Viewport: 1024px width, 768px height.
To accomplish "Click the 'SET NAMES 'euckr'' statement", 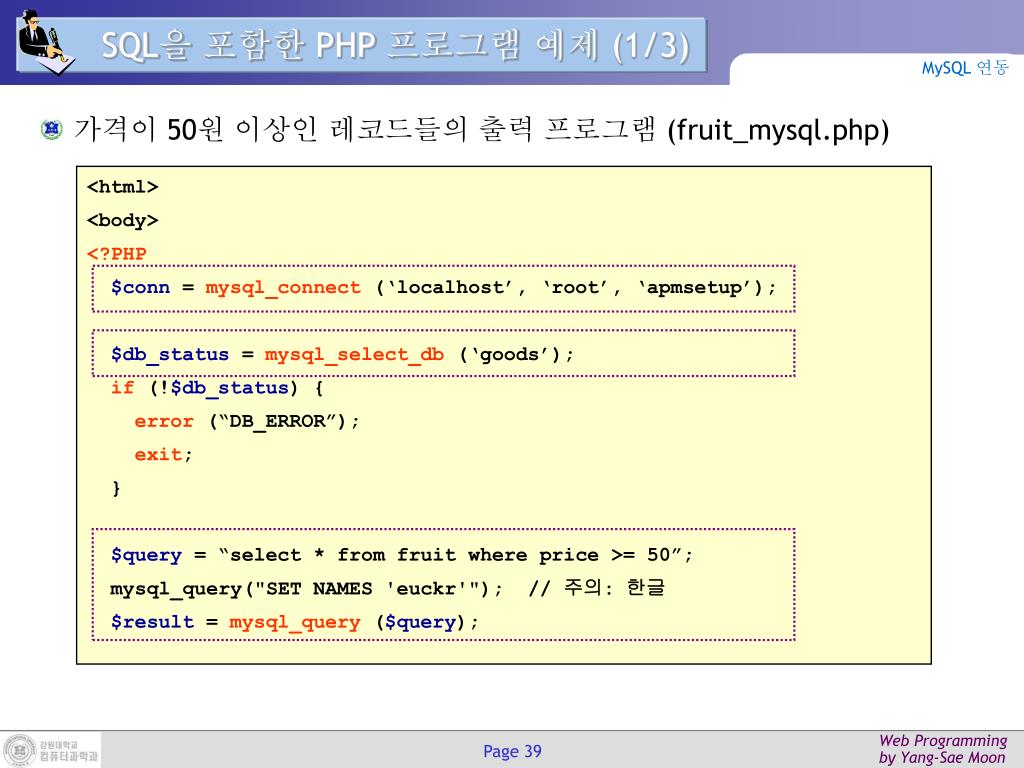I will pos(368,588).
